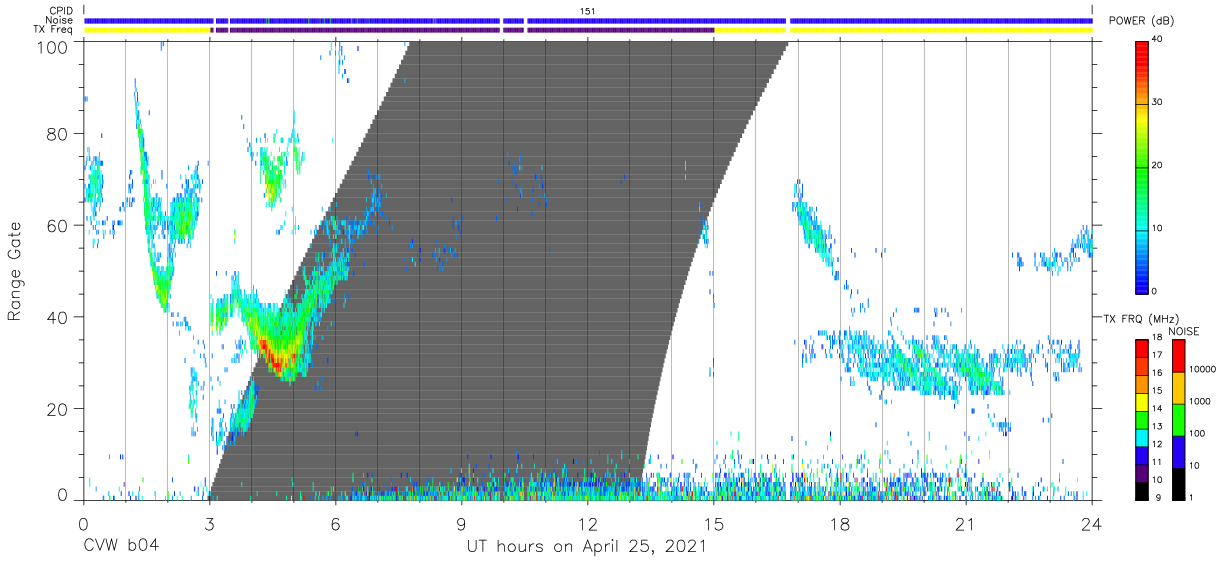Click the TX Freq row label
The image size is (1228, 567).
[54, 30]
